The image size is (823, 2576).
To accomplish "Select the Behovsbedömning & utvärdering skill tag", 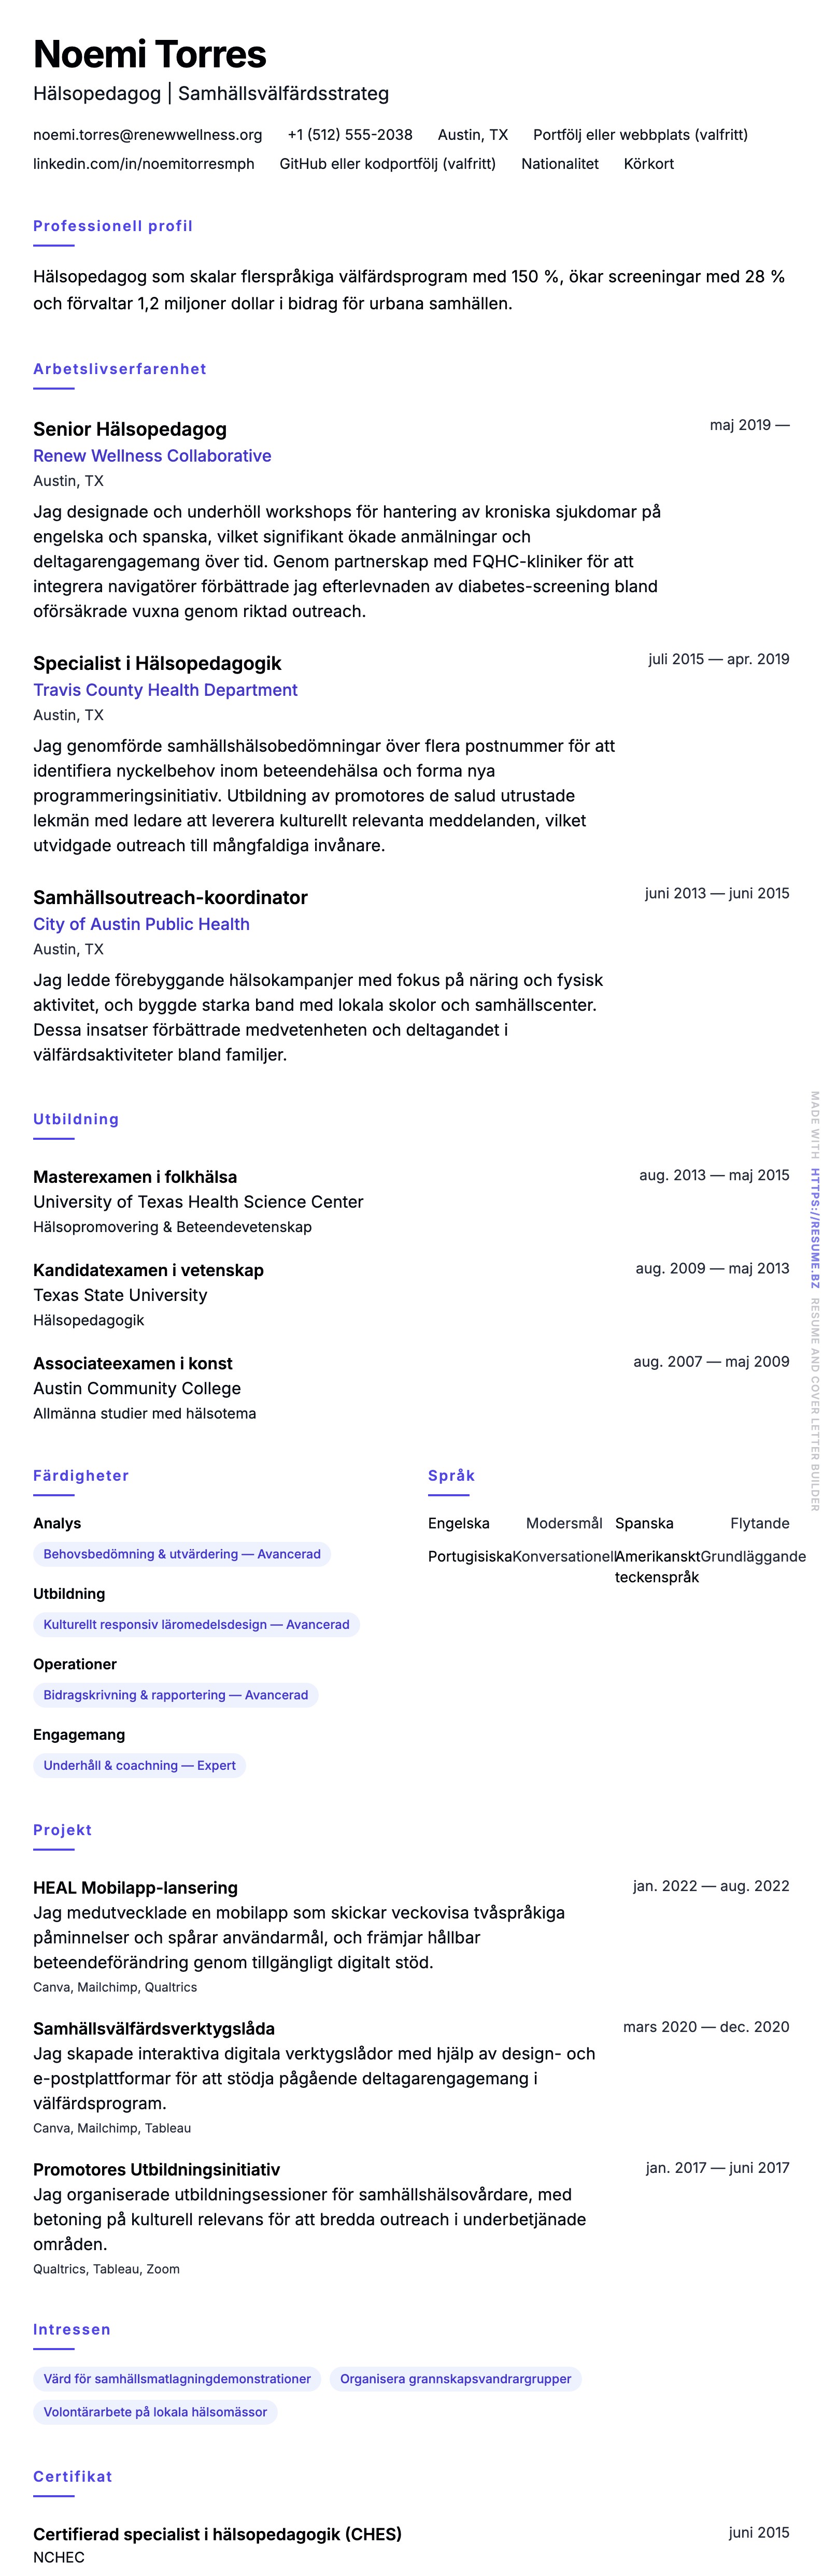I will pos(182,1554).
